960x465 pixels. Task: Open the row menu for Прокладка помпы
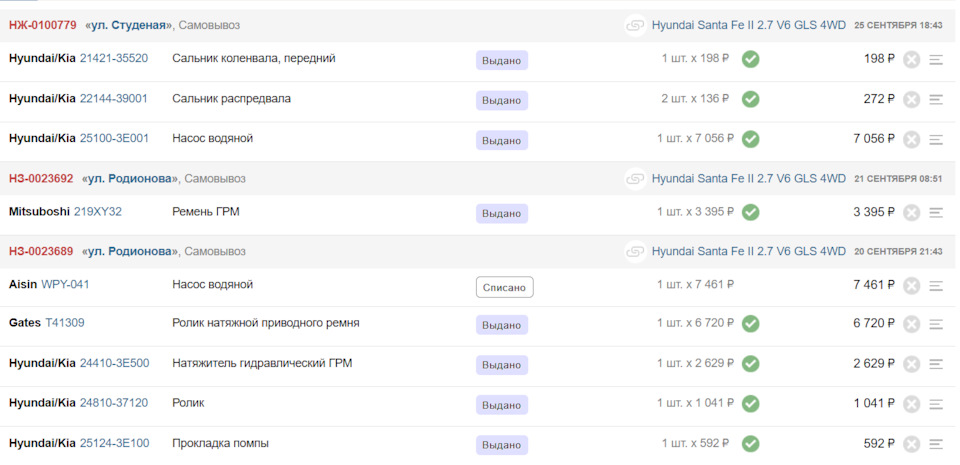point(936,444)
